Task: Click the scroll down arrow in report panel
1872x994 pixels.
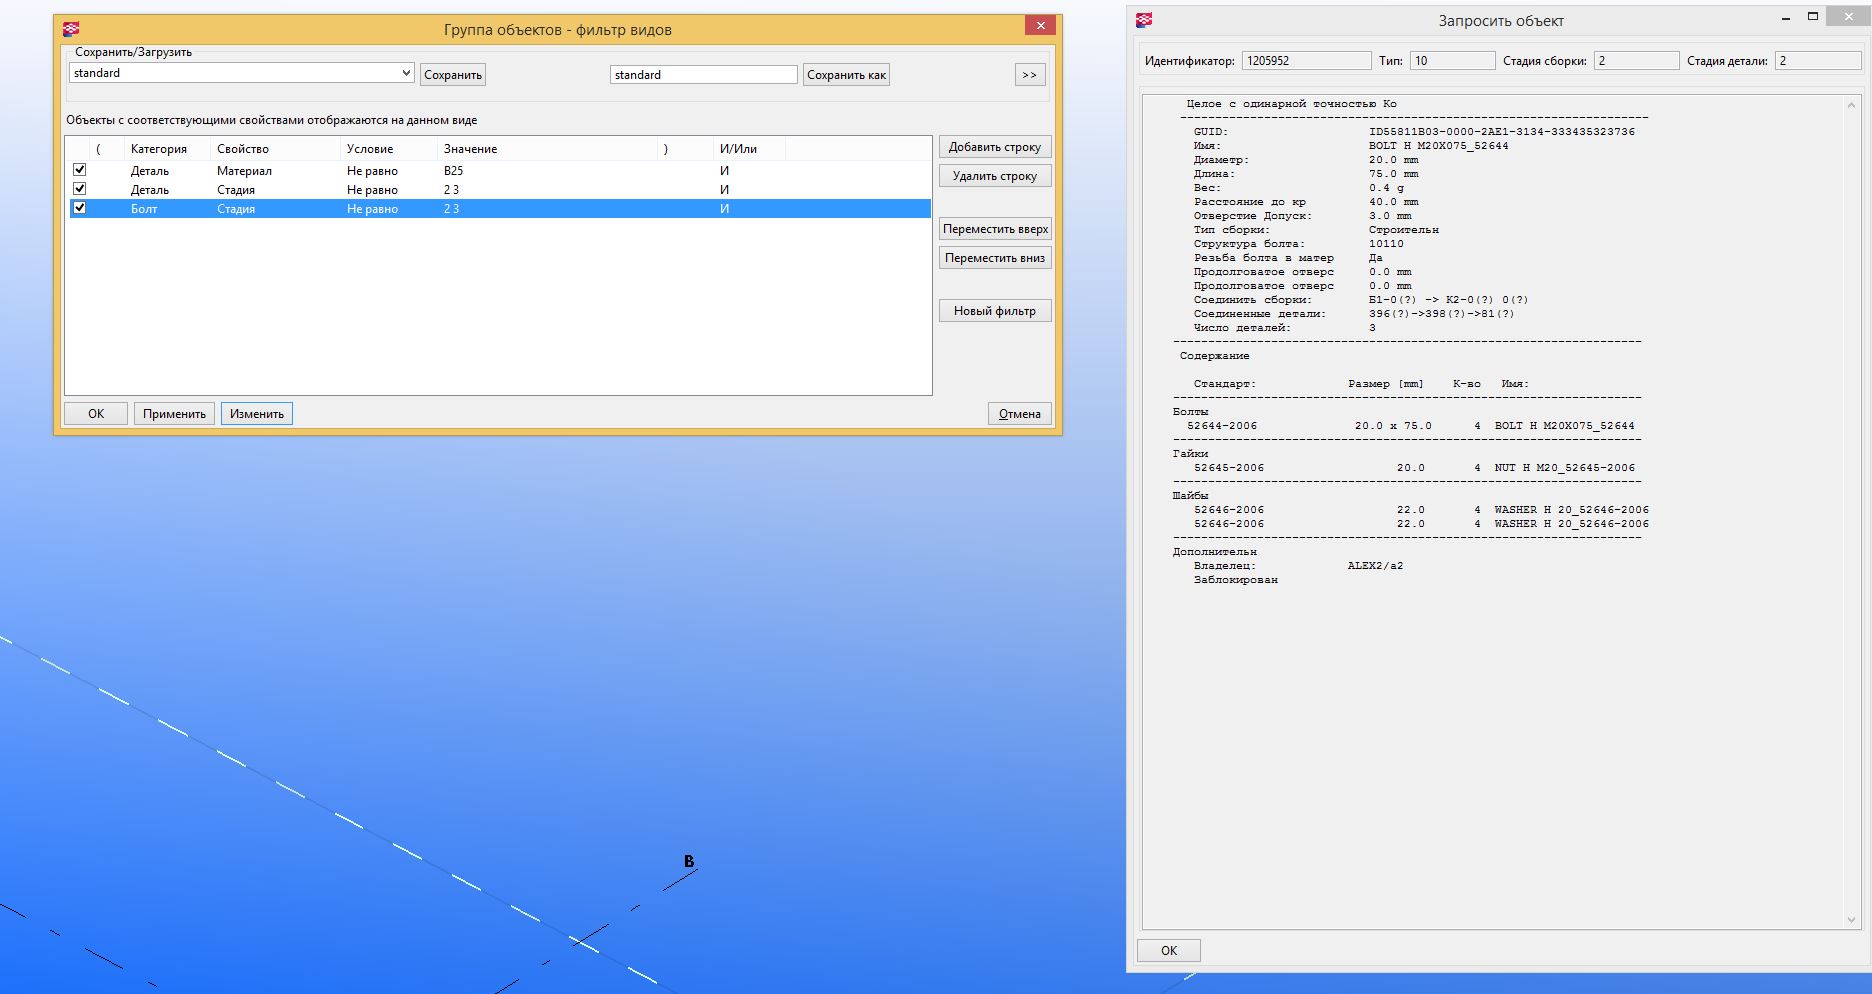Action: (x=1850, y=920)
